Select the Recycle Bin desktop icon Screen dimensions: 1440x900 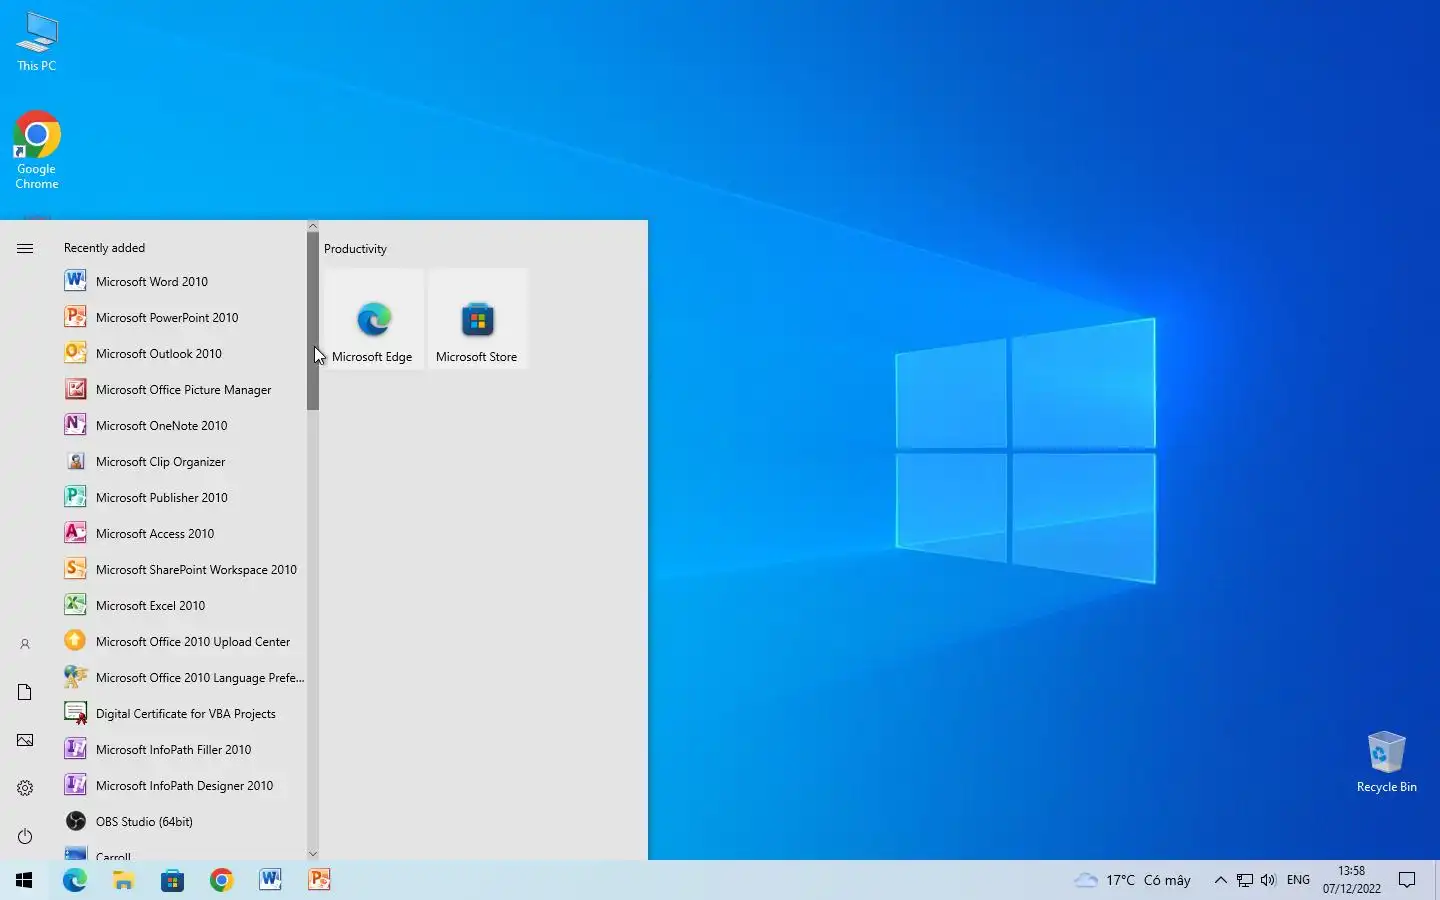(1386, 762)
